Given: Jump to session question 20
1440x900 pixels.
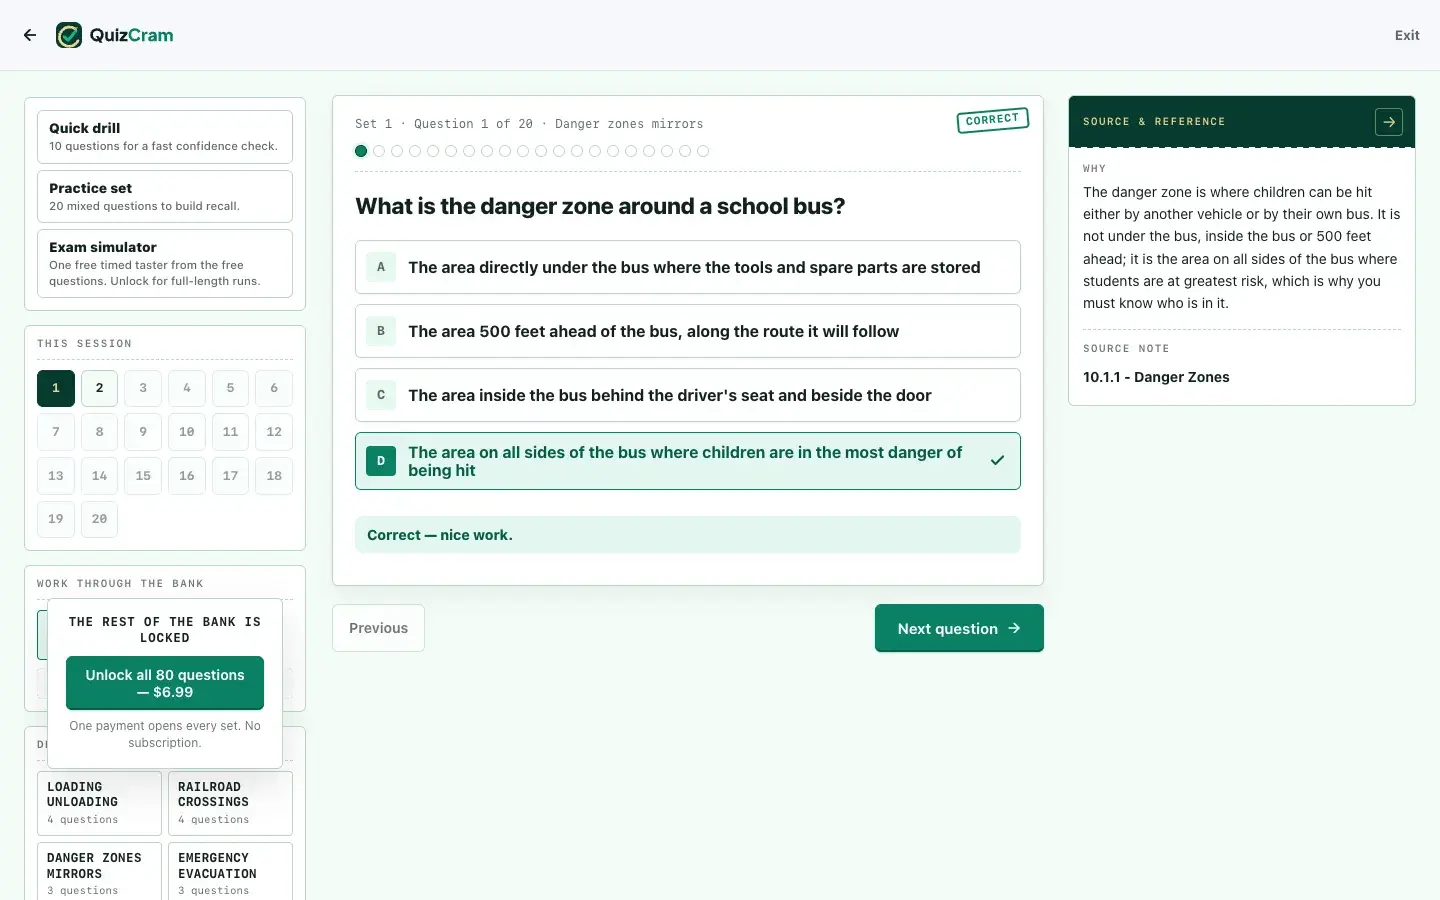Looking at the screenshot, I should (99, 519).
